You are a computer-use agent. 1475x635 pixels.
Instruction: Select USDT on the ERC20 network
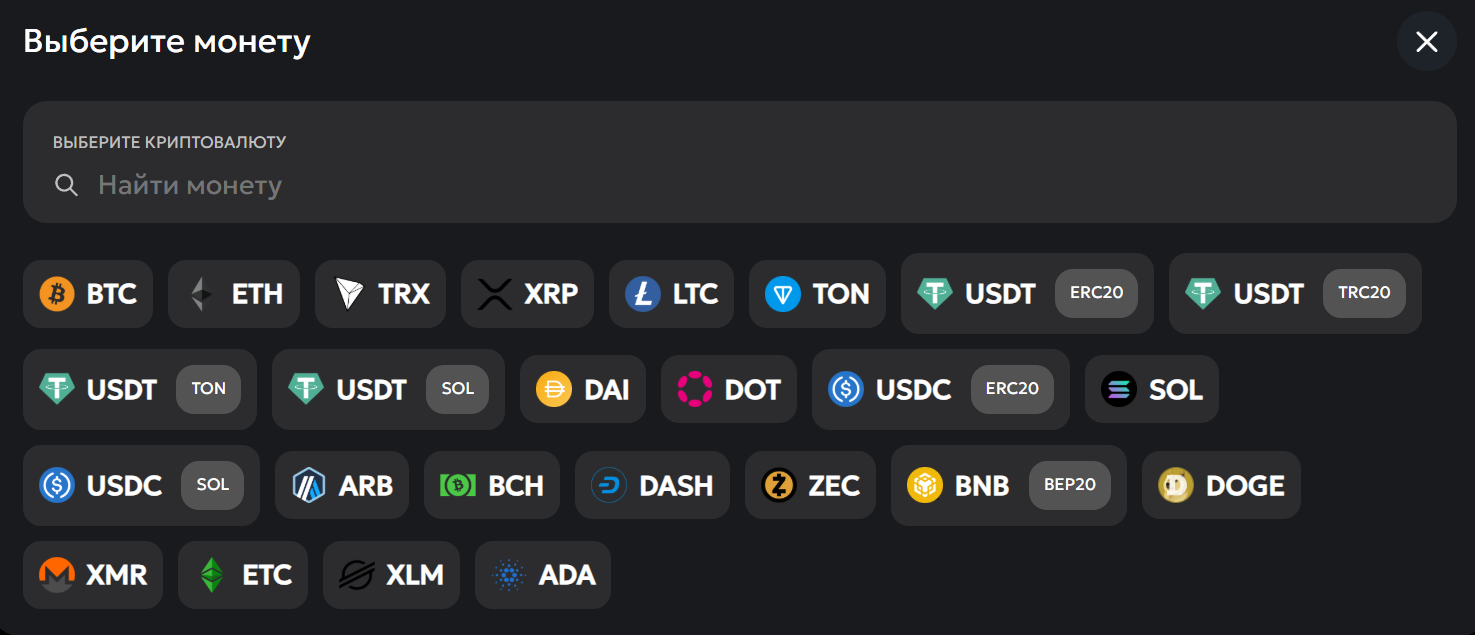(1026, 294)
